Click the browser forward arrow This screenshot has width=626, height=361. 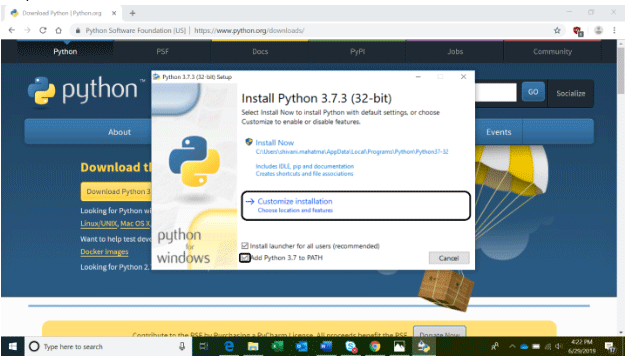point(27,30)
